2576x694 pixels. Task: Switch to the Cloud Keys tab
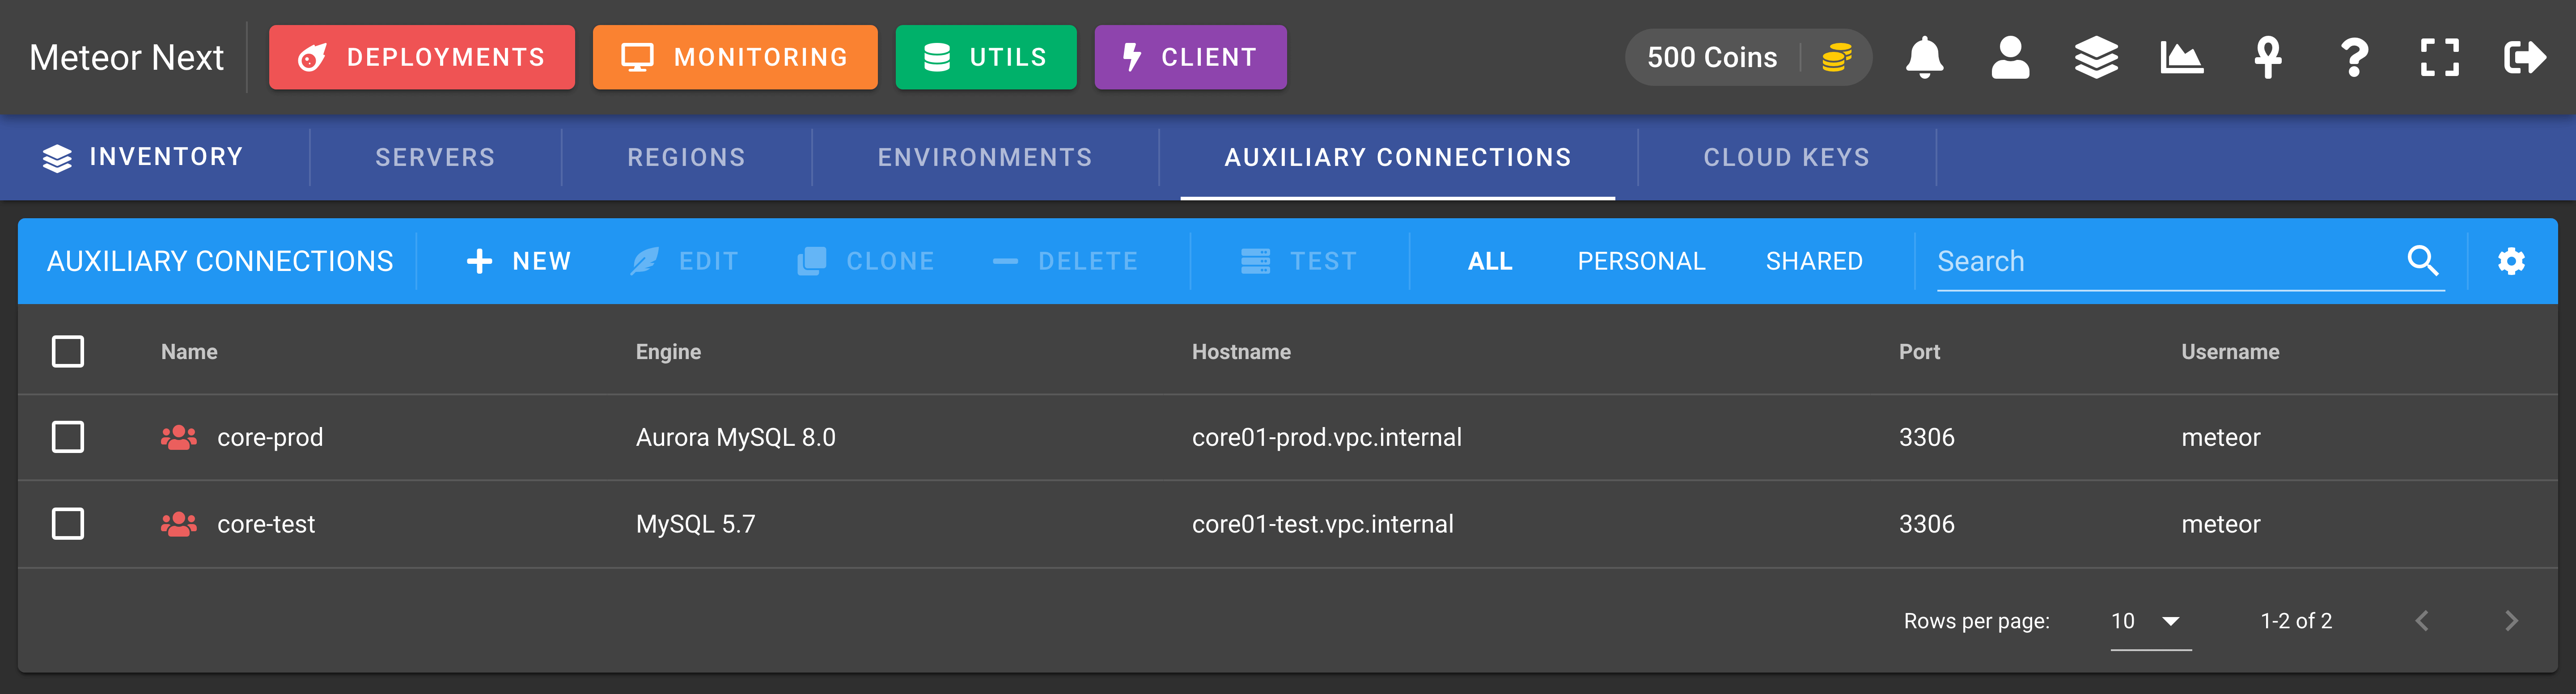pos(1786,157)
